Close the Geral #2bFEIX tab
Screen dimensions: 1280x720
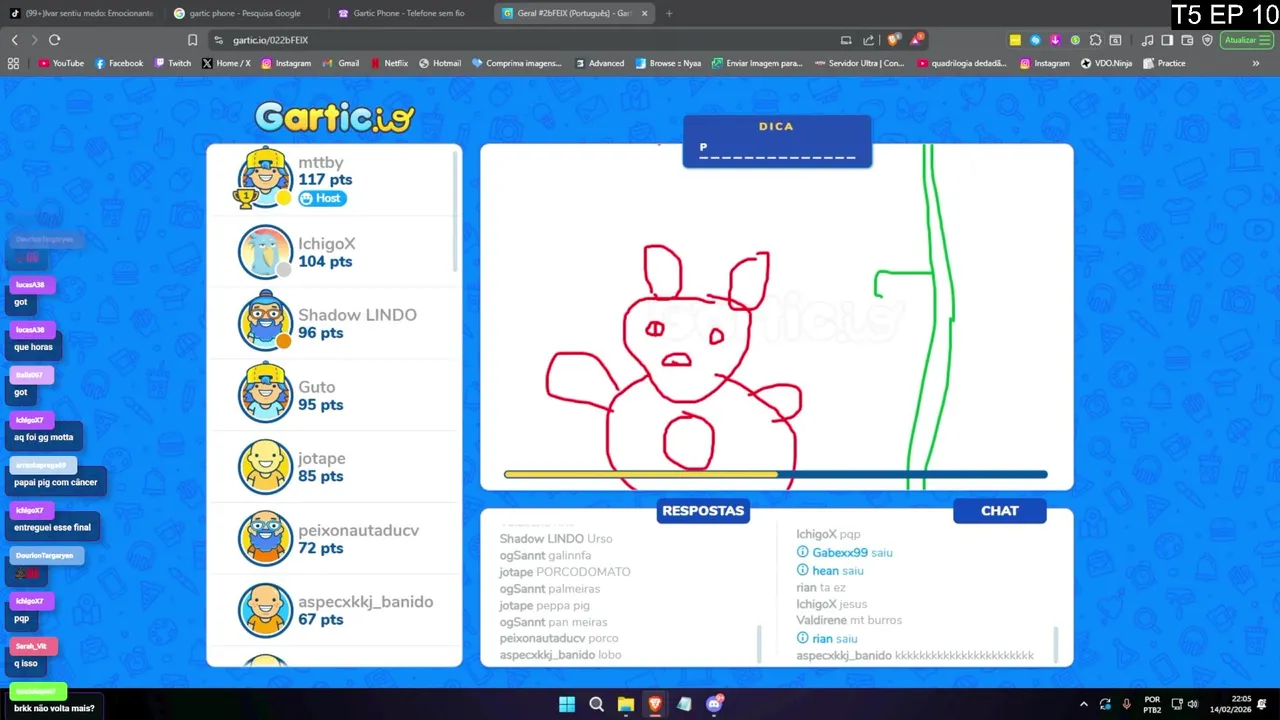point(644,13)
